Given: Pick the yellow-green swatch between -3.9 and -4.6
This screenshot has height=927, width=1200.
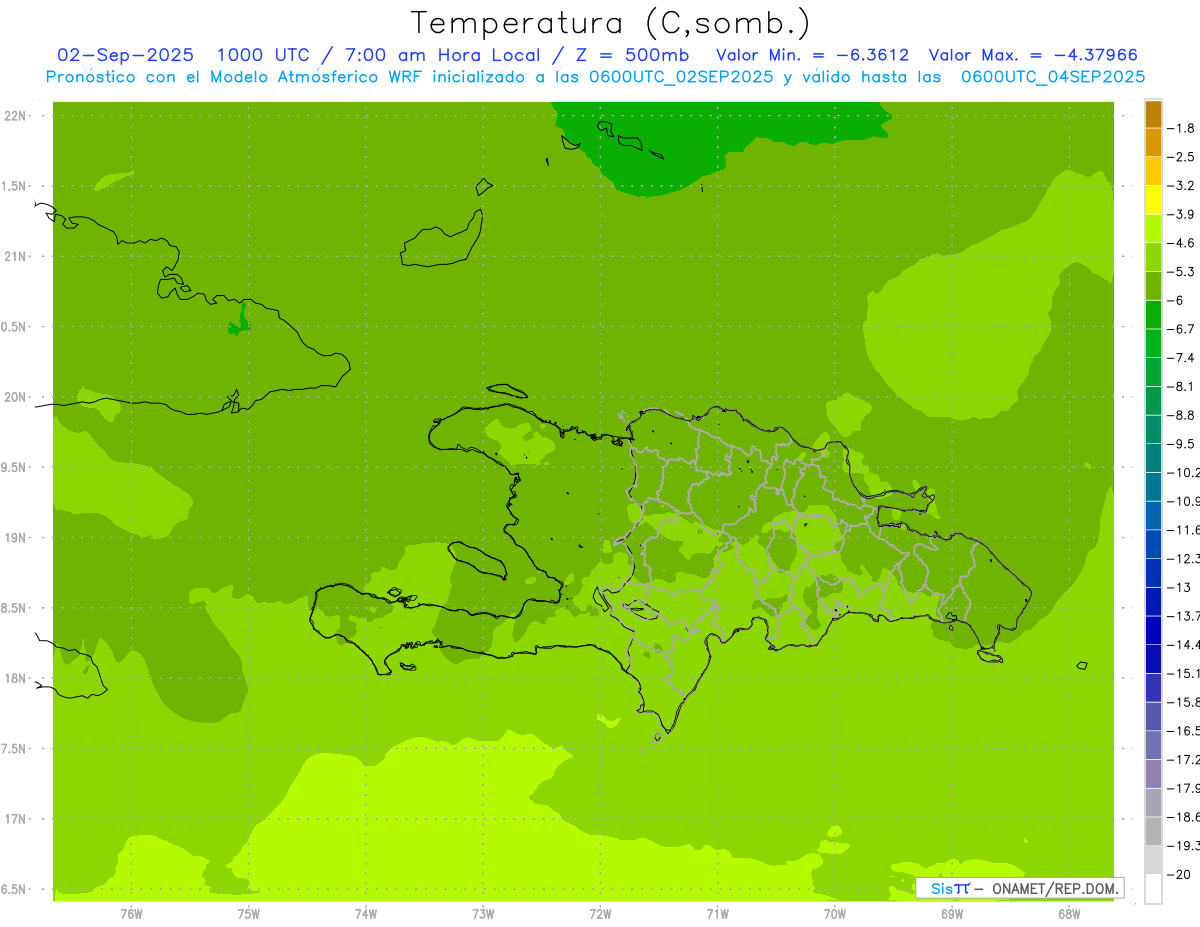Looking at the screenshot, I should pos(1153,229).
